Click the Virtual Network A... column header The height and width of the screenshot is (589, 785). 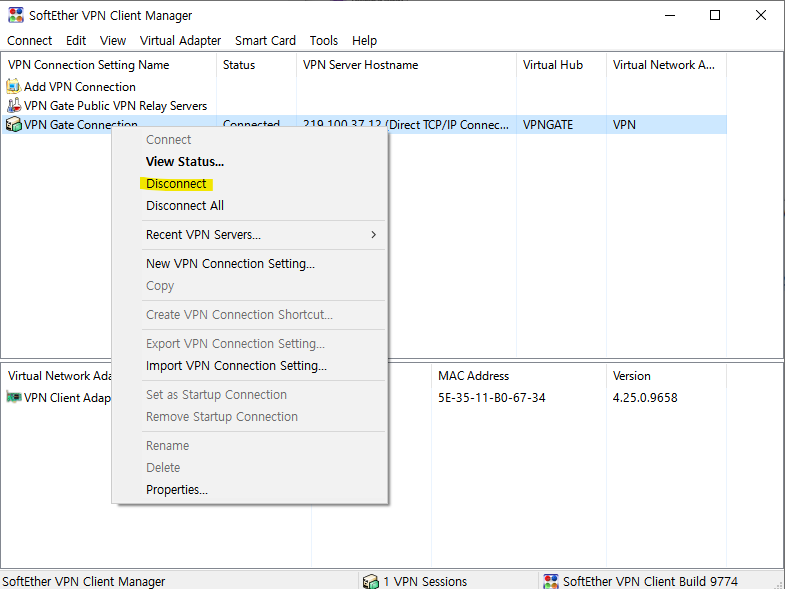tap(666, 65)
